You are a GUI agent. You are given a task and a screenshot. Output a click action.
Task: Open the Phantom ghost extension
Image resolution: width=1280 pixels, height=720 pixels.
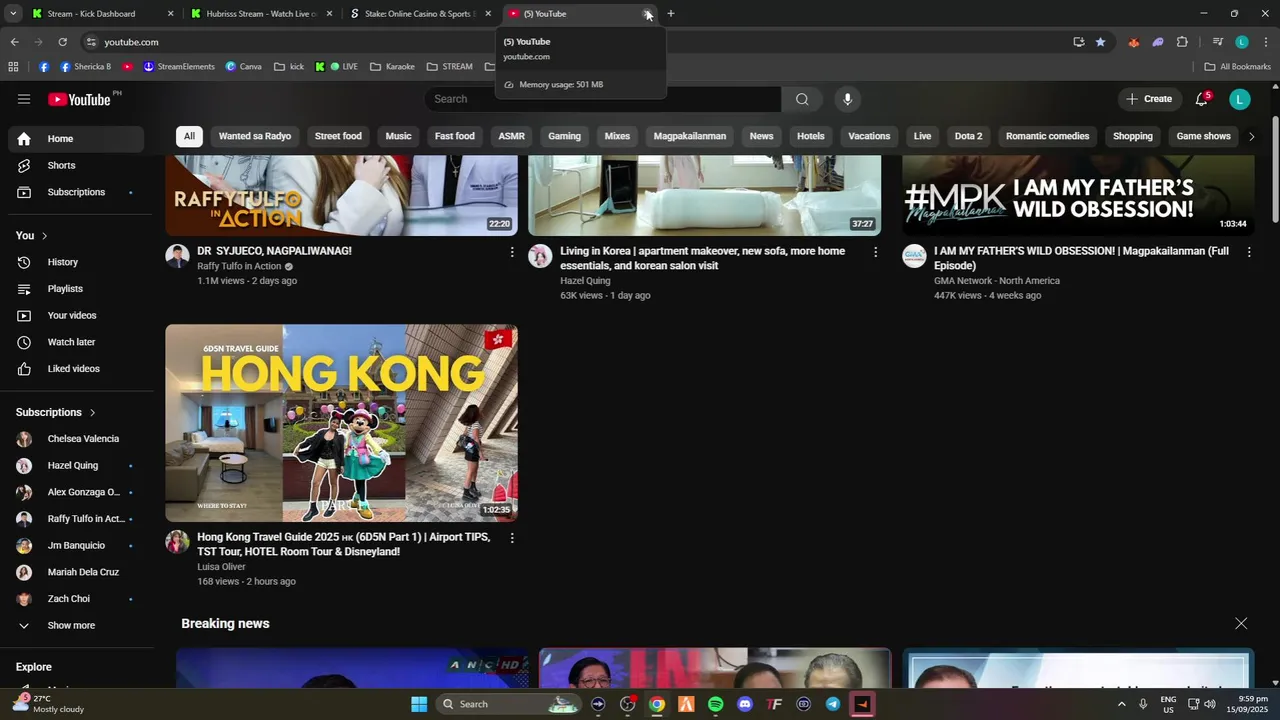[1157, 42]
